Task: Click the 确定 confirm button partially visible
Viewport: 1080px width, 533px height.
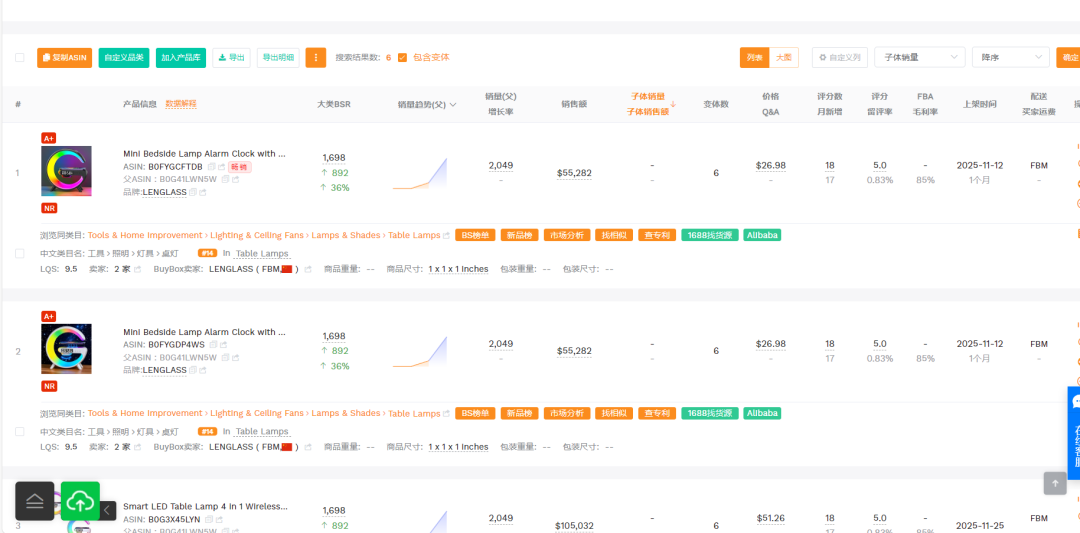Action: (x=1068, y=58)
